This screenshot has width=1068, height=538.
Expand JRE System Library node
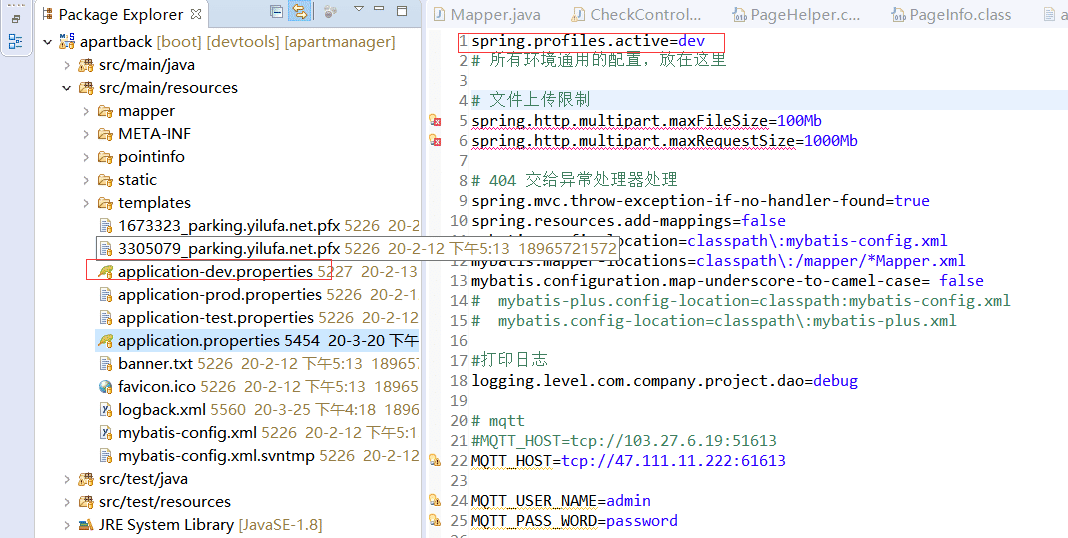(x=67, y=526)
